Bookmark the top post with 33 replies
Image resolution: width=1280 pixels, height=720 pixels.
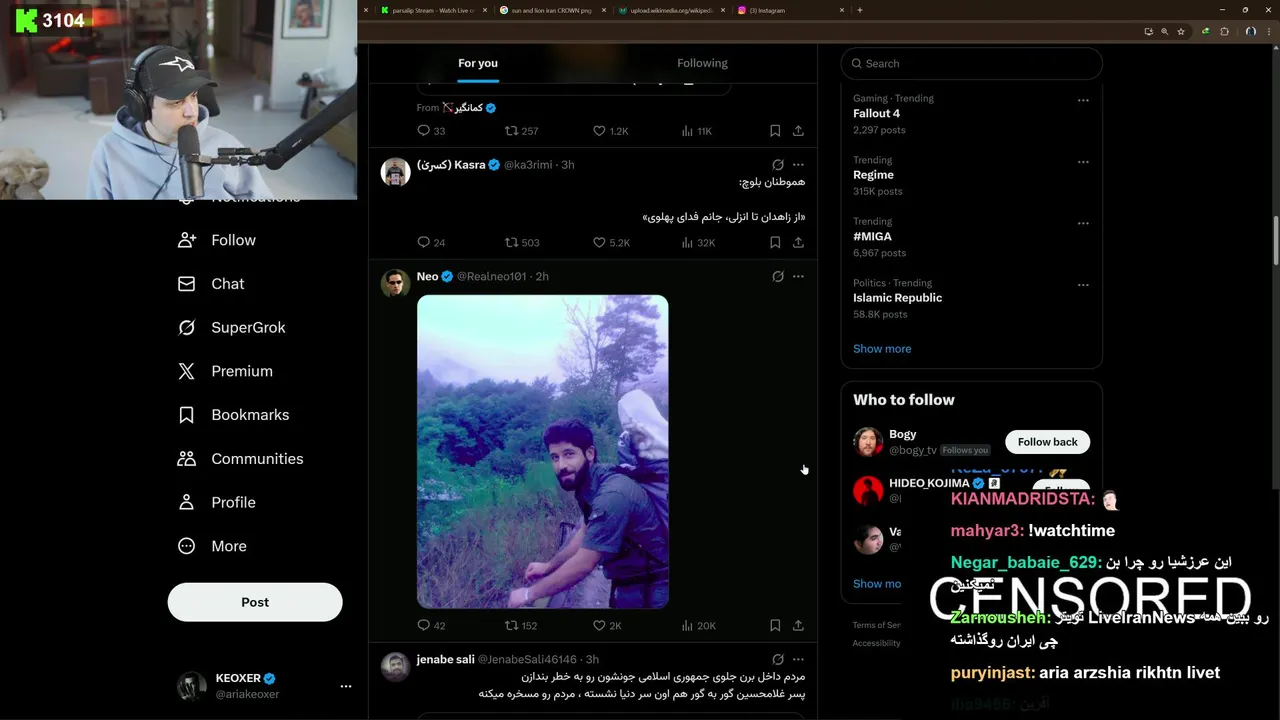coord(775,130)
